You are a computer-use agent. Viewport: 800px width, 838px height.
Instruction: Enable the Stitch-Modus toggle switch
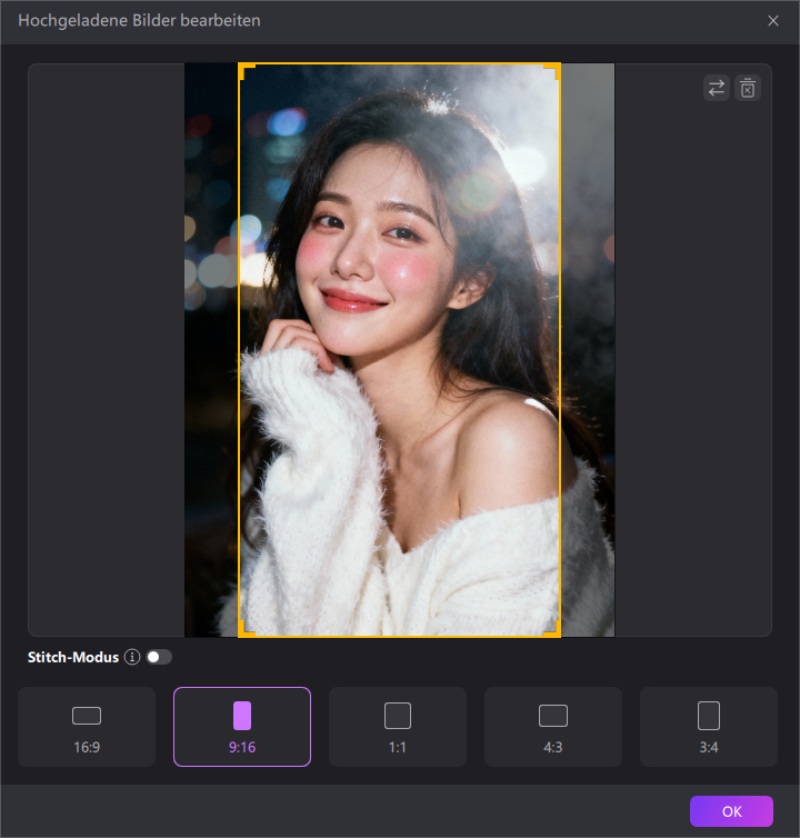[159, 657]
